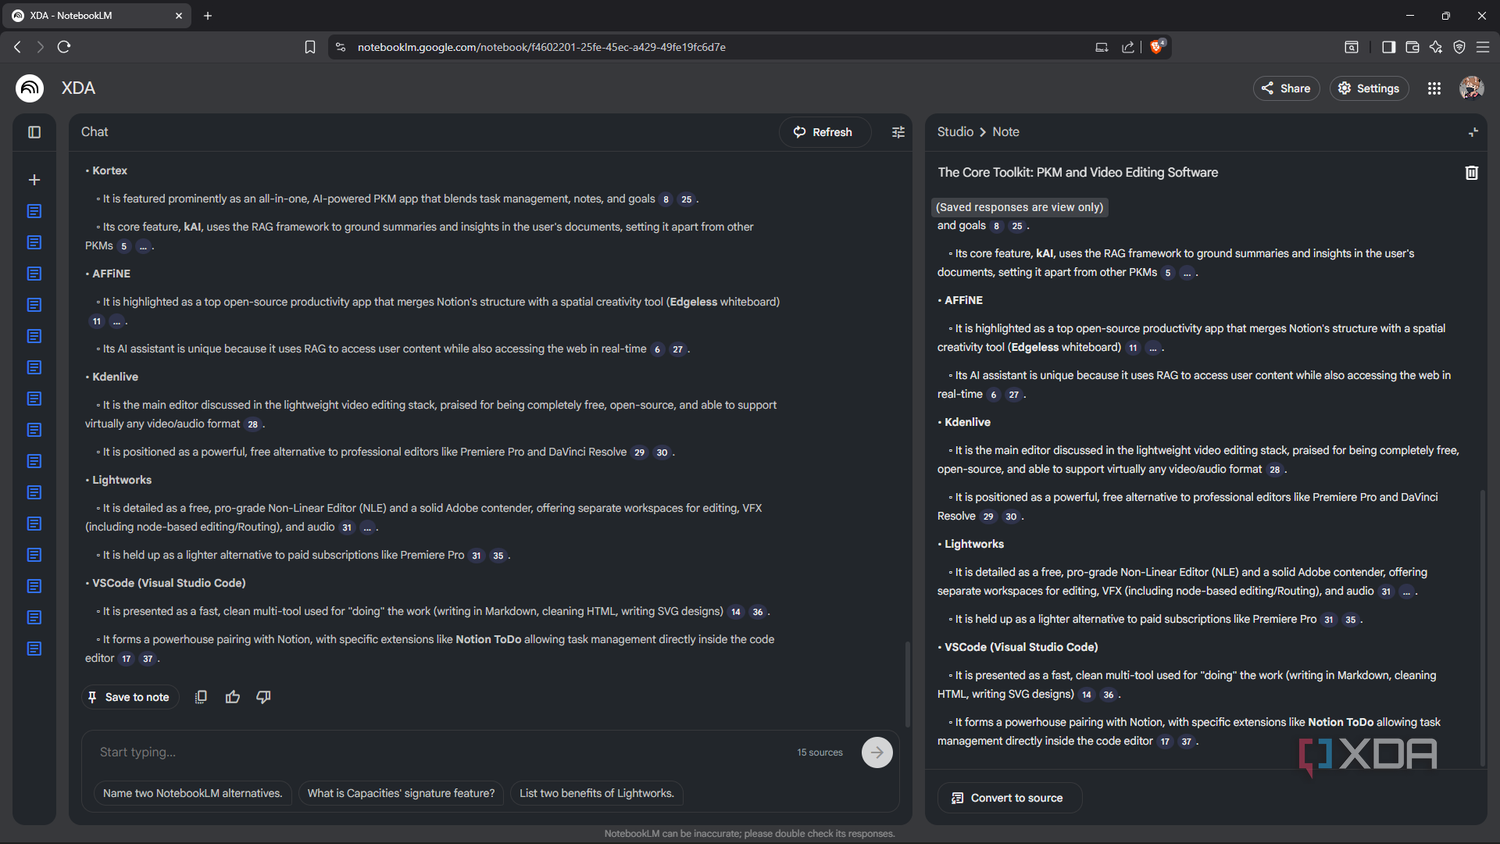
Task: Bookmark this page in address bar
Action: (310, 47)
